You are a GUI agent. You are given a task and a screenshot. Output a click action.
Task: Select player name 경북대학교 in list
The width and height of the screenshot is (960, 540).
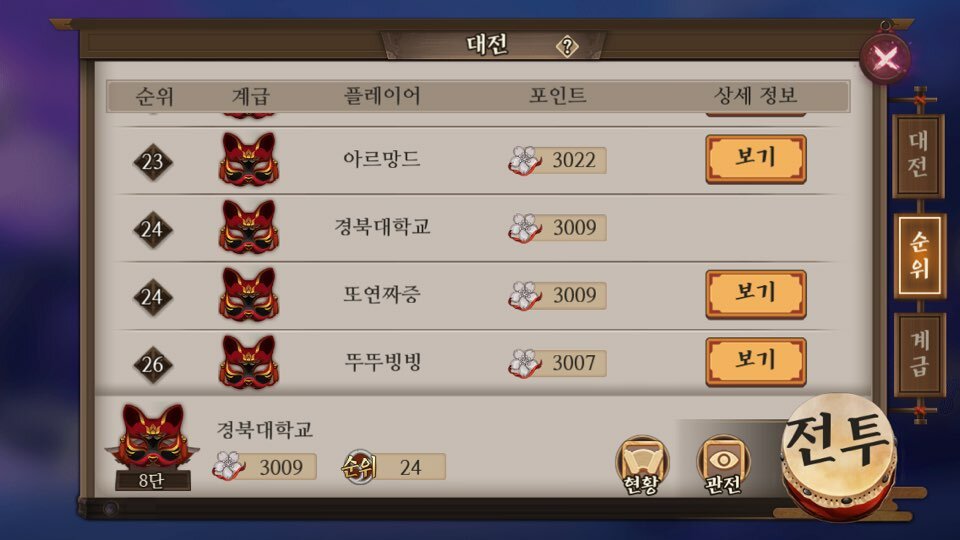382,227
